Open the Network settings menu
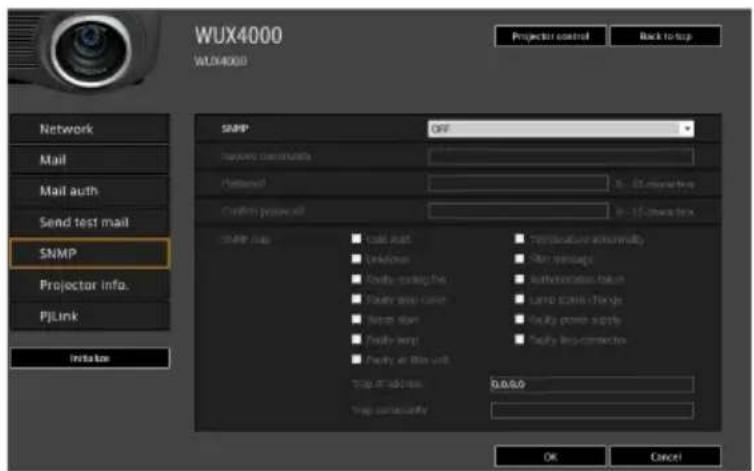Viewport: 754px width, 471px height. point(89,129)
